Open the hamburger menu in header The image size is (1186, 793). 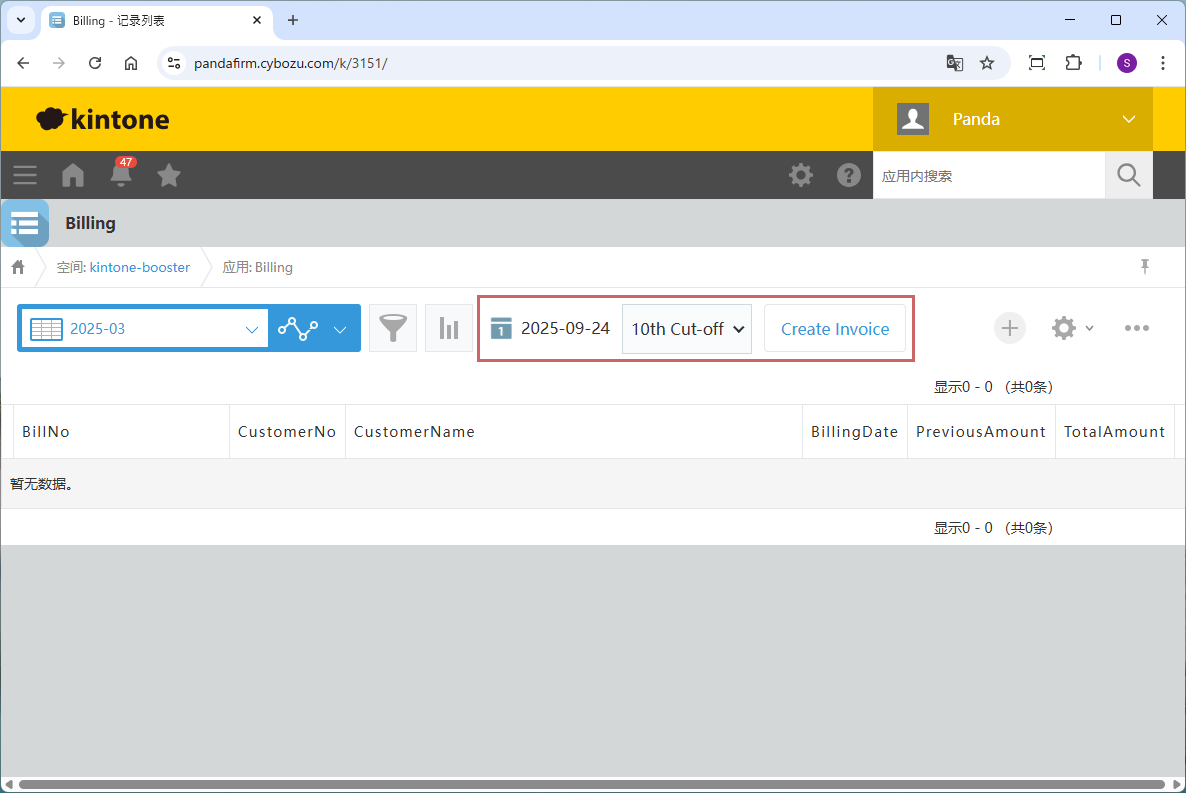[x=25, y=176]
